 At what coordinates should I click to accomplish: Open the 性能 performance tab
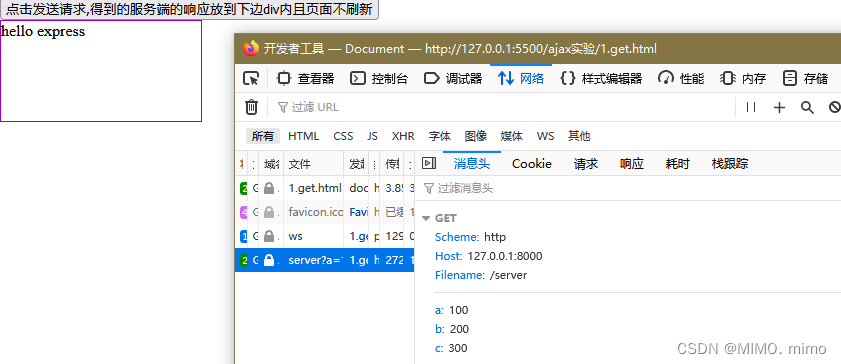[681, 79]
